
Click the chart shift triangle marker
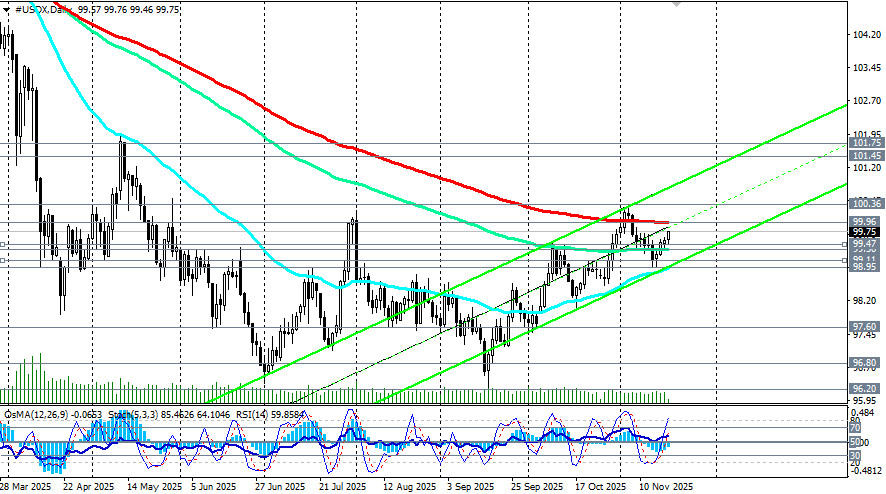click(x=676, y=4)
